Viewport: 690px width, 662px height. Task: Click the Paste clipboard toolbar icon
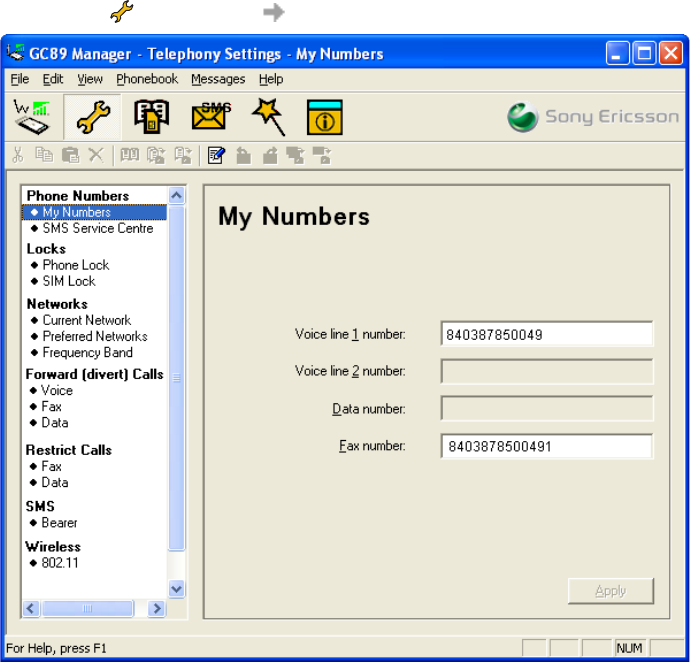tap(70, 155)
